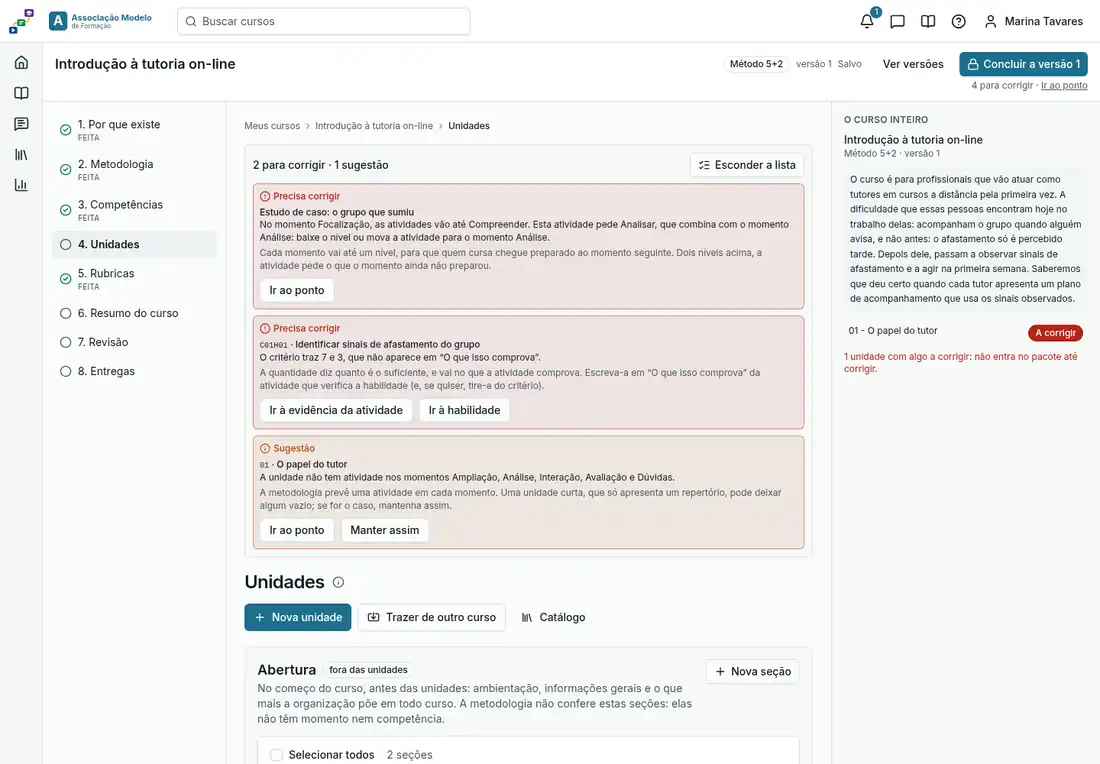1100x764 pixels.
Task: Add section with Nova seção button
Action: 753,671
